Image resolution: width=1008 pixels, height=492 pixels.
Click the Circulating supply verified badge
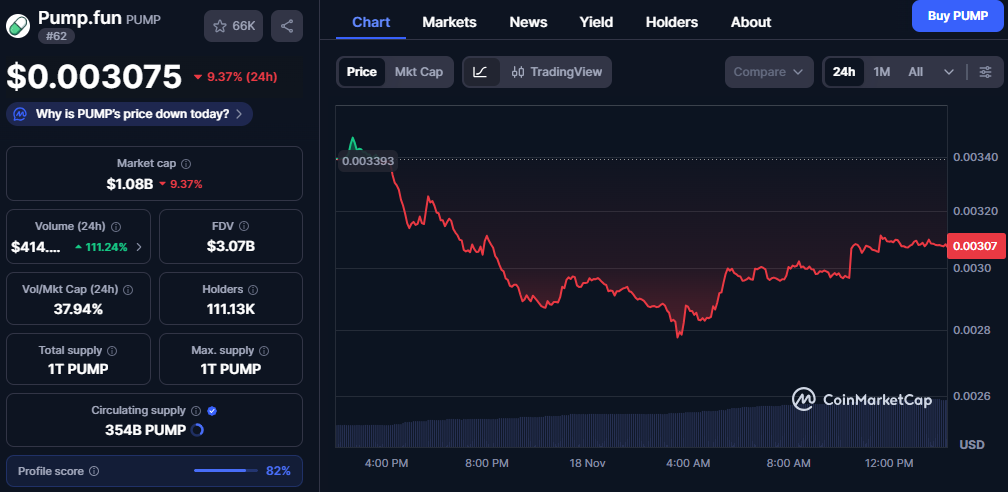[x=212, y=410]
